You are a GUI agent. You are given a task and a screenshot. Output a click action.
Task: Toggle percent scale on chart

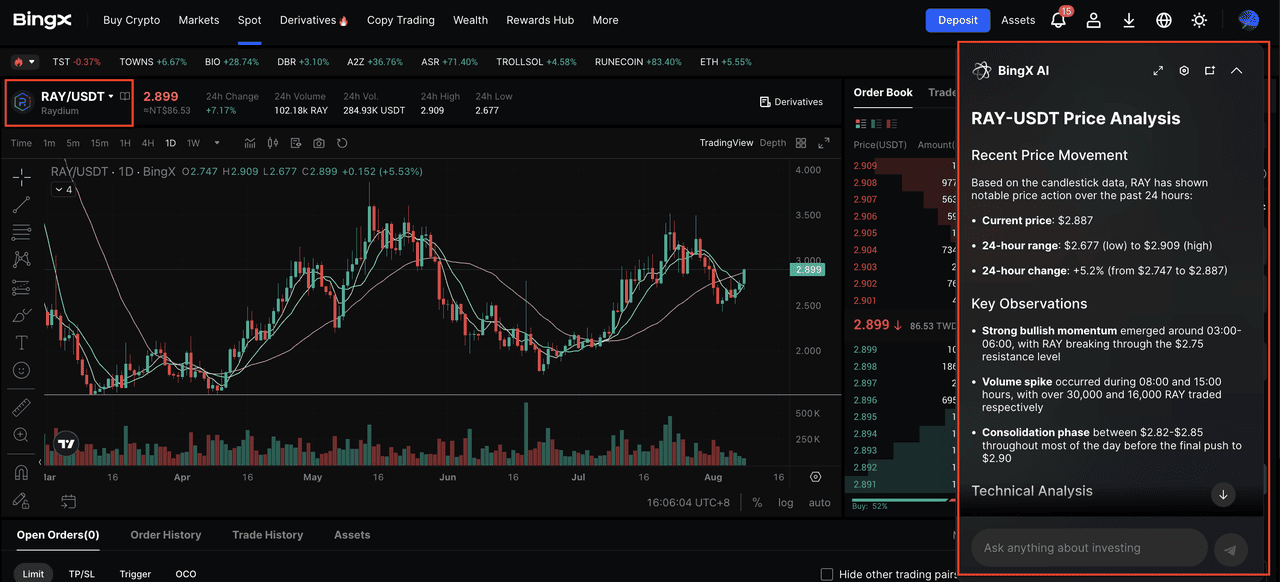tap(757, 502)
